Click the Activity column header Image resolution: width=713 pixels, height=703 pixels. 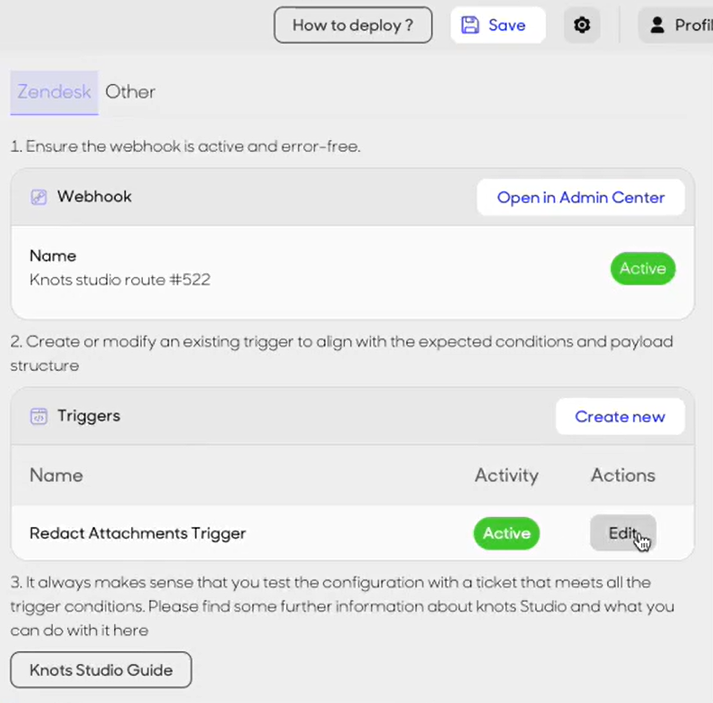point(507,475)
